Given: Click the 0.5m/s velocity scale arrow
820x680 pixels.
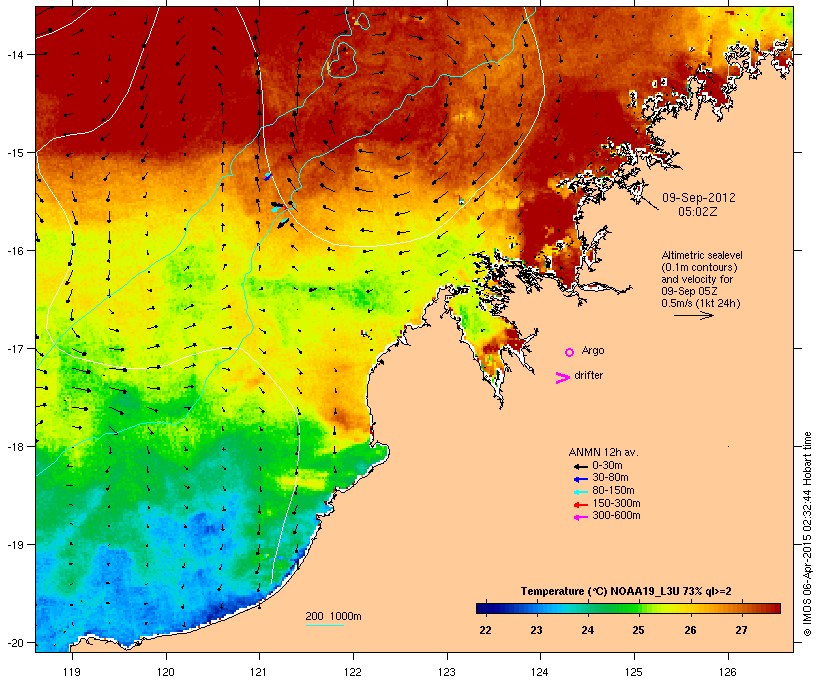Looking at the screenshot, I should (694, 315).
